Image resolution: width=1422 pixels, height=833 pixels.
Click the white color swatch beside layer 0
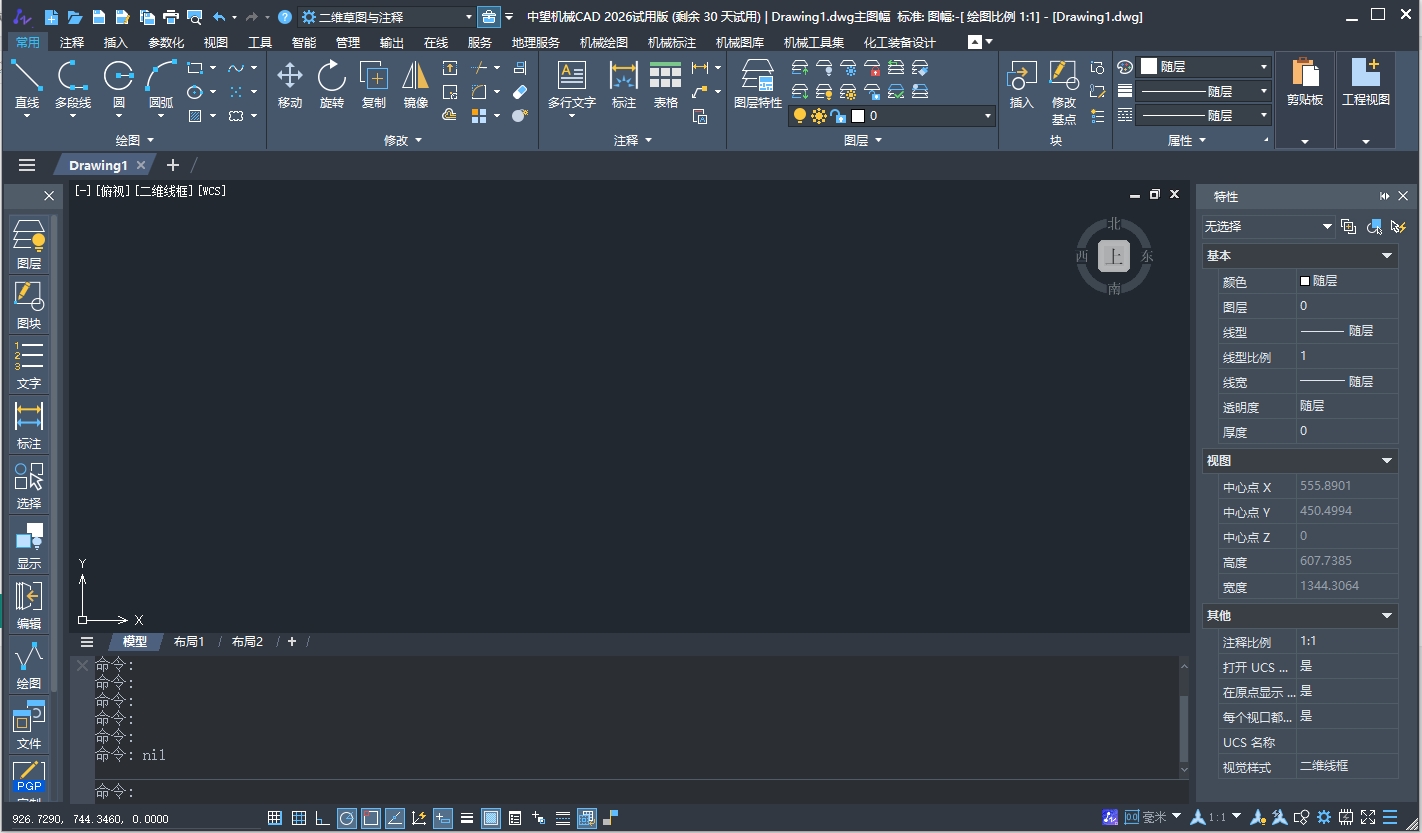click(x=858, y=116)
